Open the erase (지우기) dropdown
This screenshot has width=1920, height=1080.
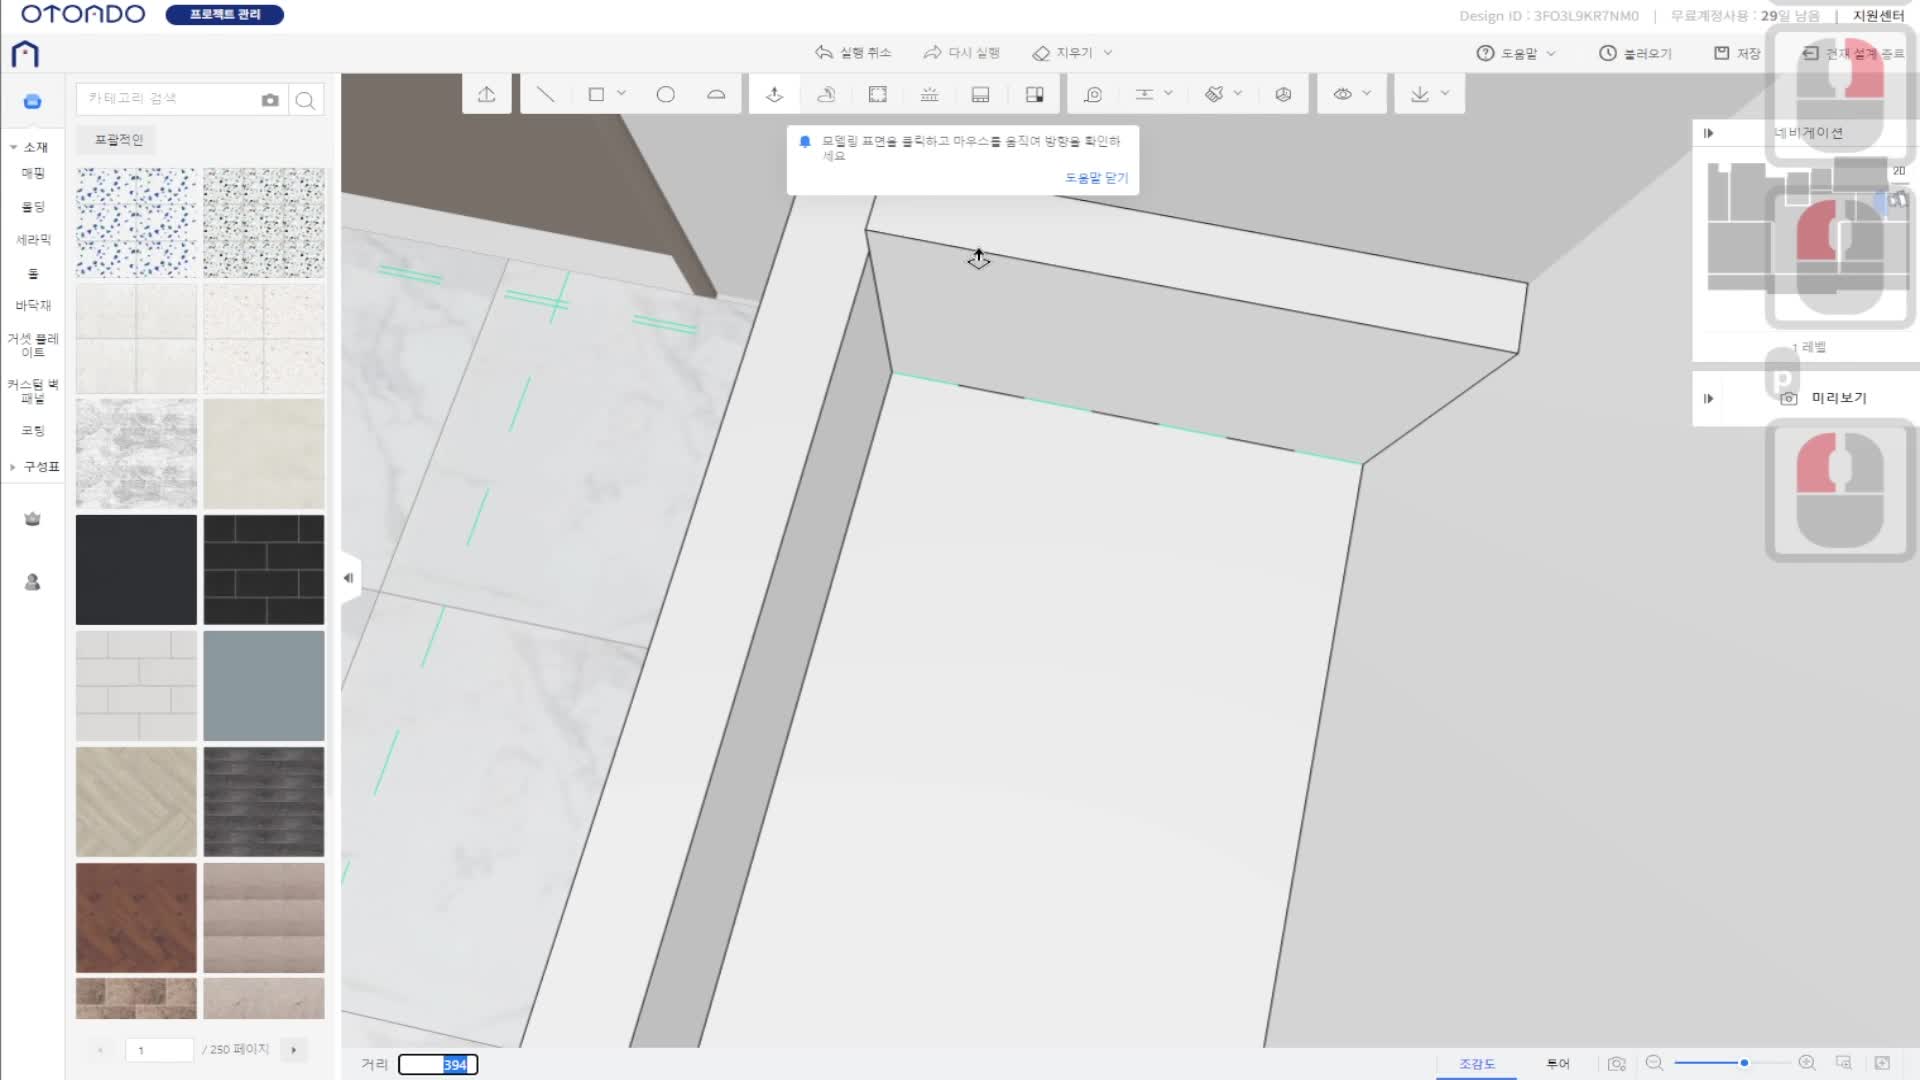pos(1108,53)
